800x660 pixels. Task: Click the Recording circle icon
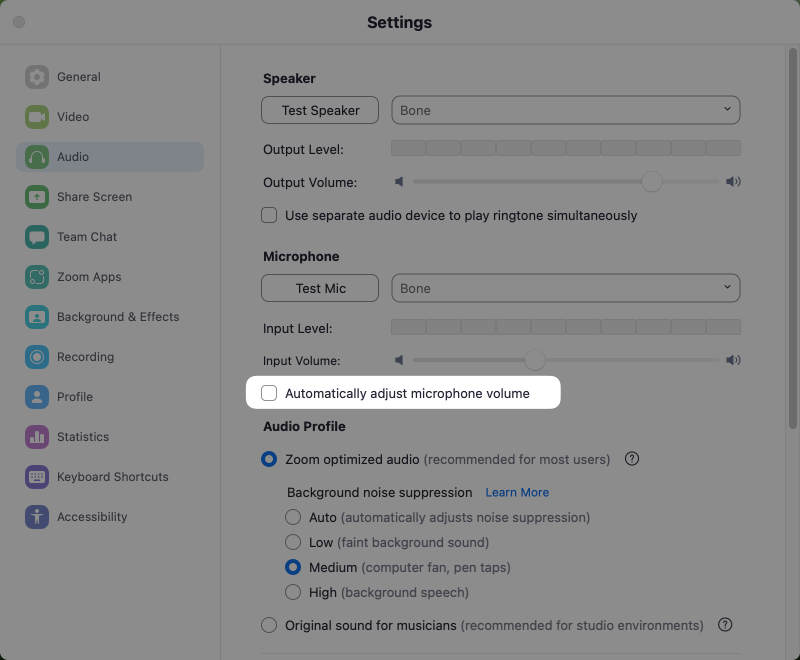point(37,357)
